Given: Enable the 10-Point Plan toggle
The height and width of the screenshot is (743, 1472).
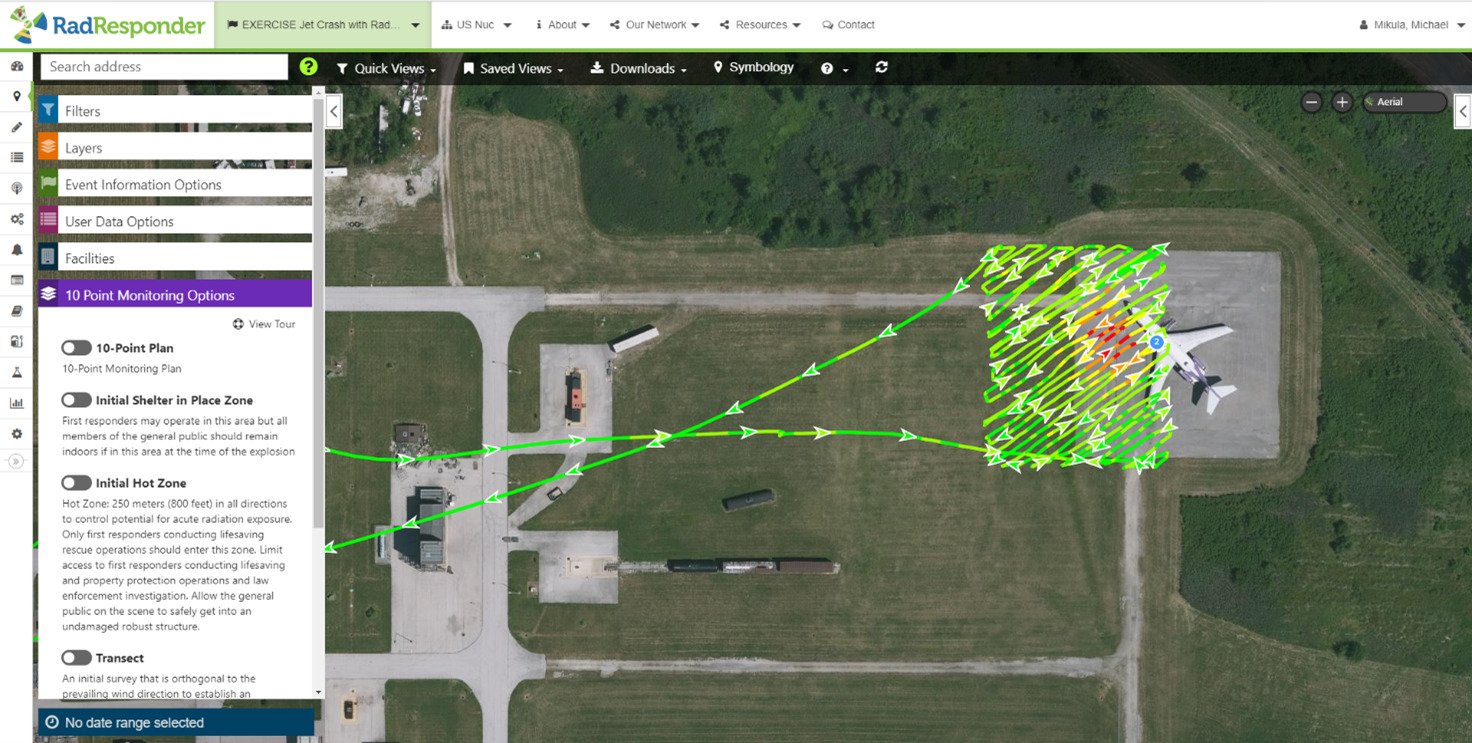Looking at the screenshot, I should [76, 348].
